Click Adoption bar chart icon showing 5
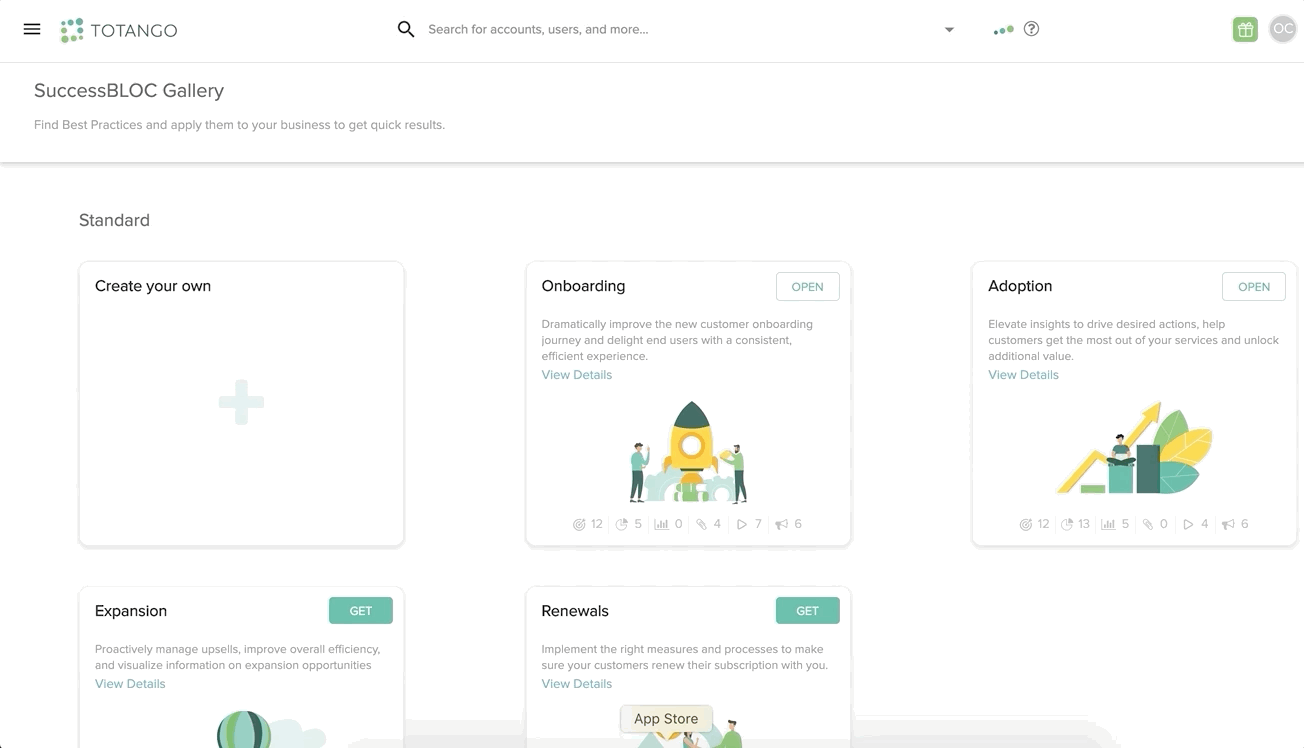This screenshot has width=1304, height=748. [1108, 524]
